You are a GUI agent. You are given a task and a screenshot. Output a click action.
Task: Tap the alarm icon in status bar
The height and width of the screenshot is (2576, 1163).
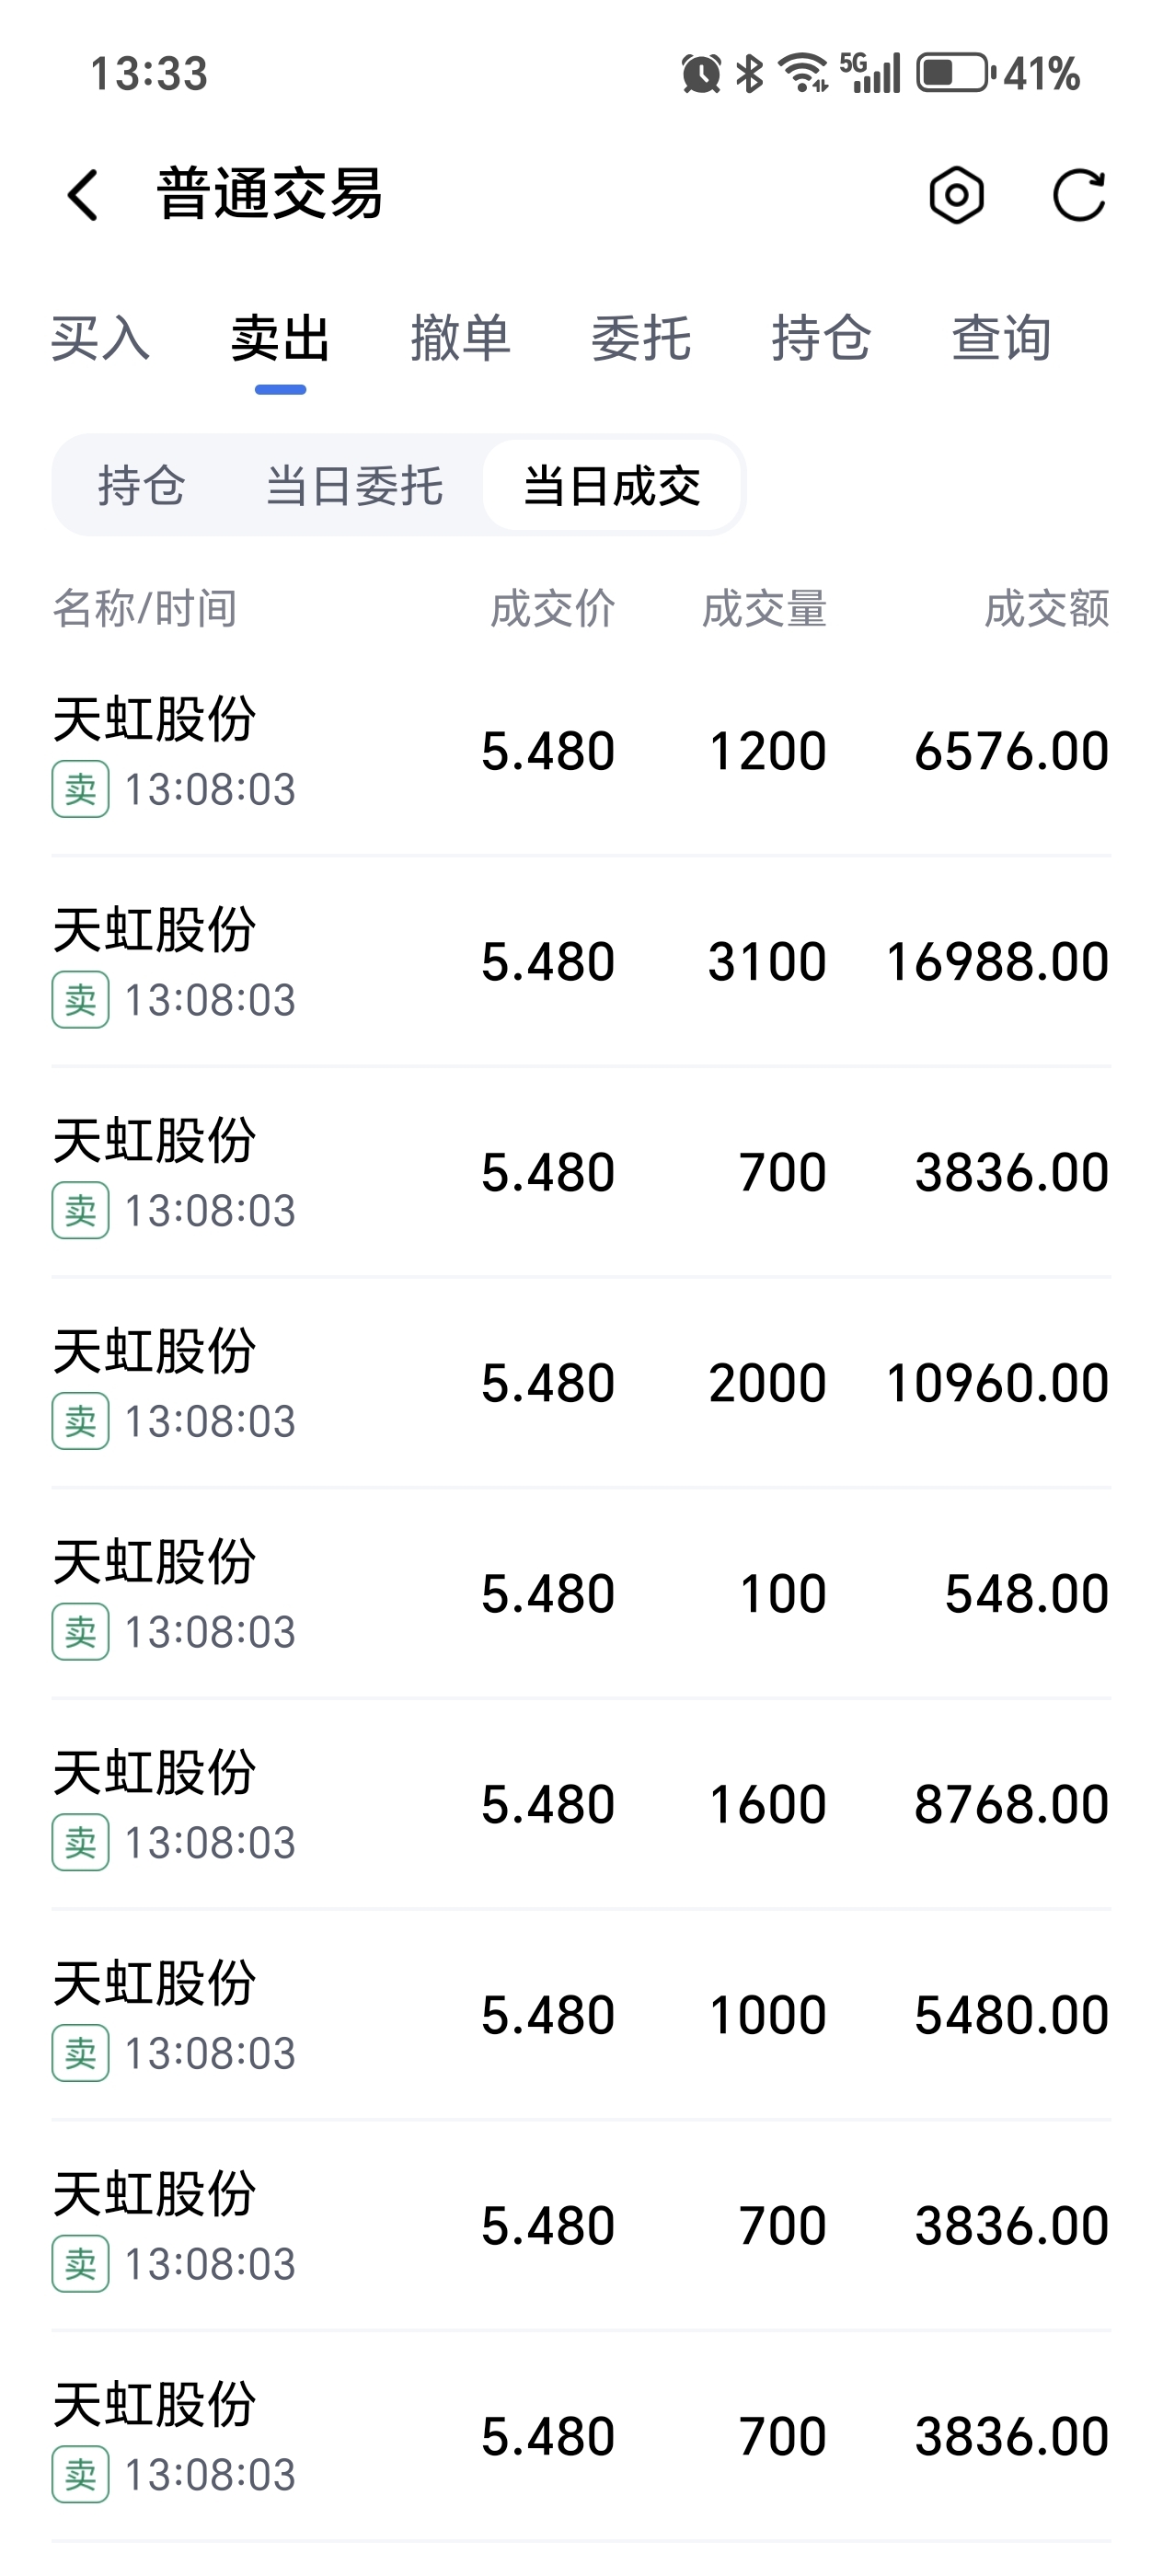click(x=701, y=74)
